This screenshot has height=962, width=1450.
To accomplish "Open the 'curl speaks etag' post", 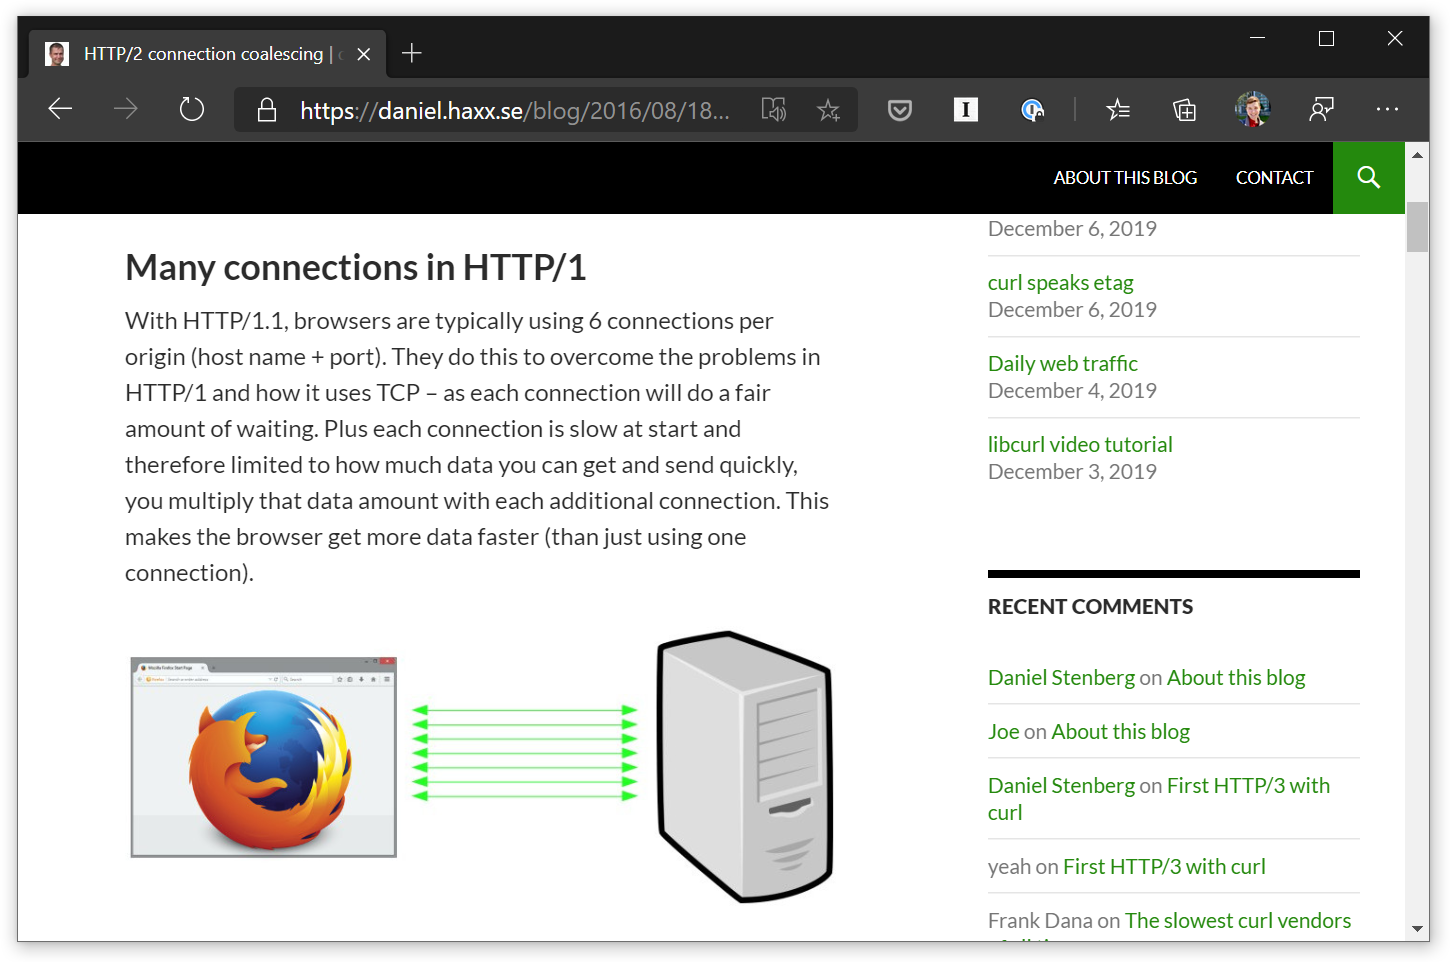I will click(x=1060, y=283).
